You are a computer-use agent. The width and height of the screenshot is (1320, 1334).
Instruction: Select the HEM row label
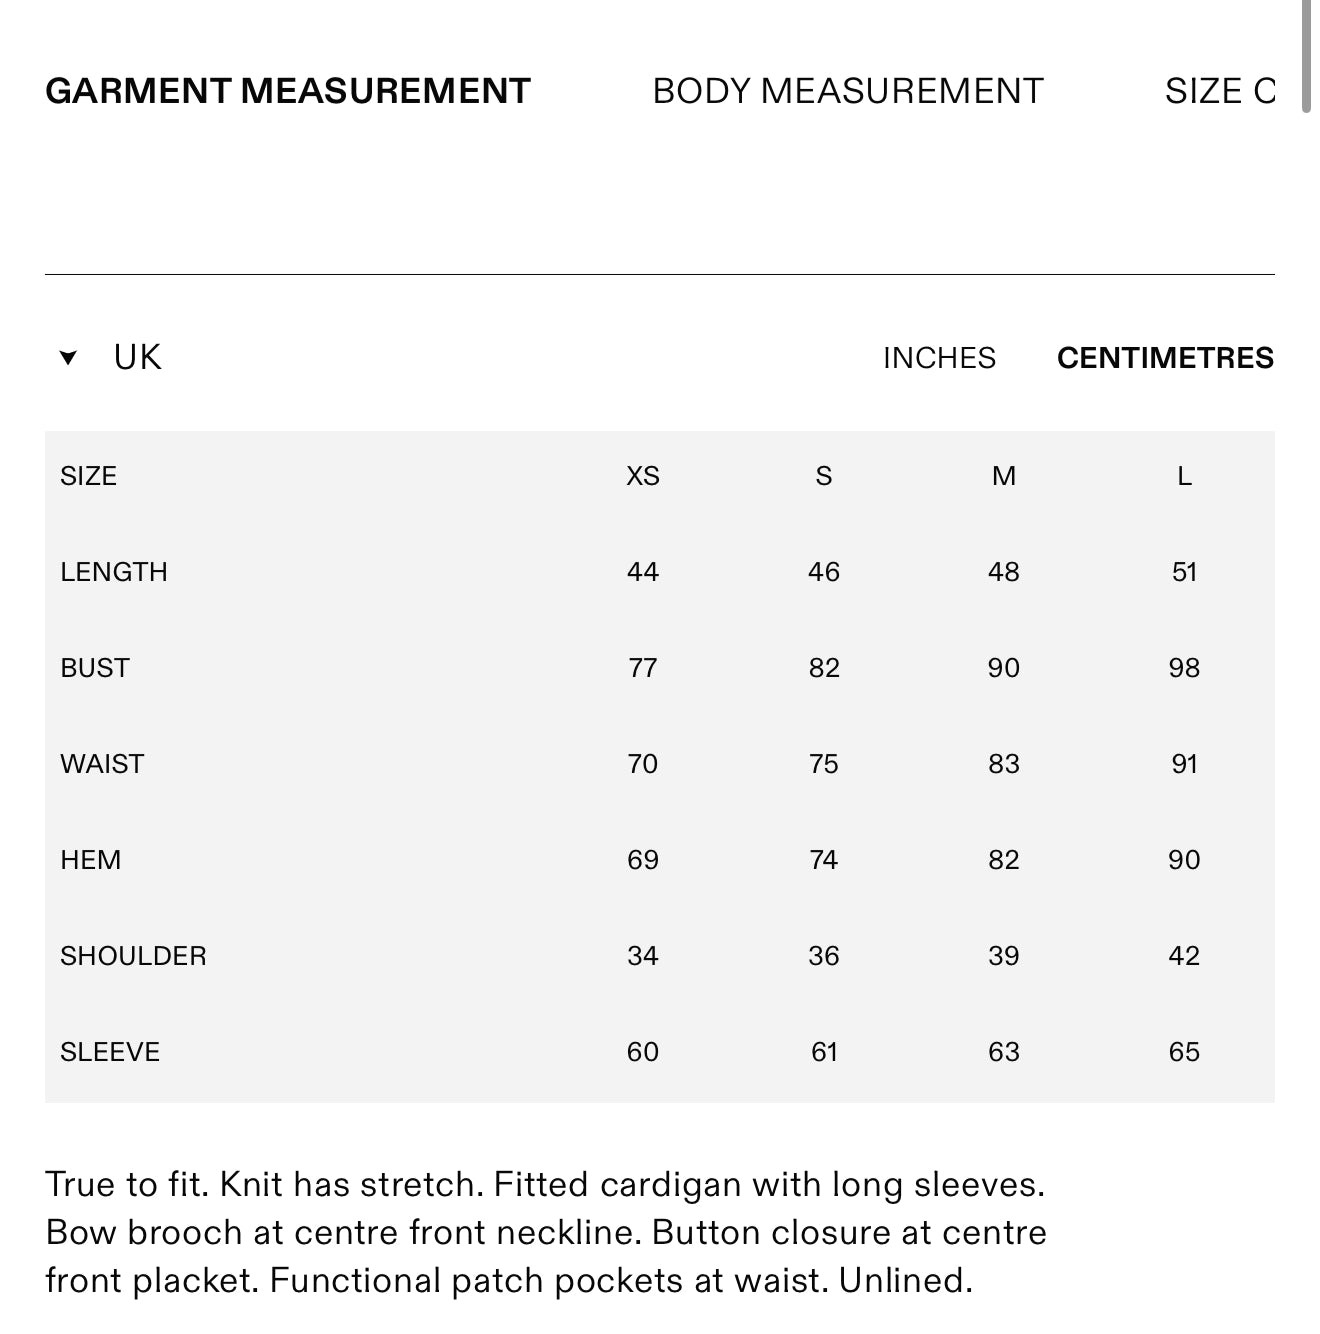click(x=90, y=860)
